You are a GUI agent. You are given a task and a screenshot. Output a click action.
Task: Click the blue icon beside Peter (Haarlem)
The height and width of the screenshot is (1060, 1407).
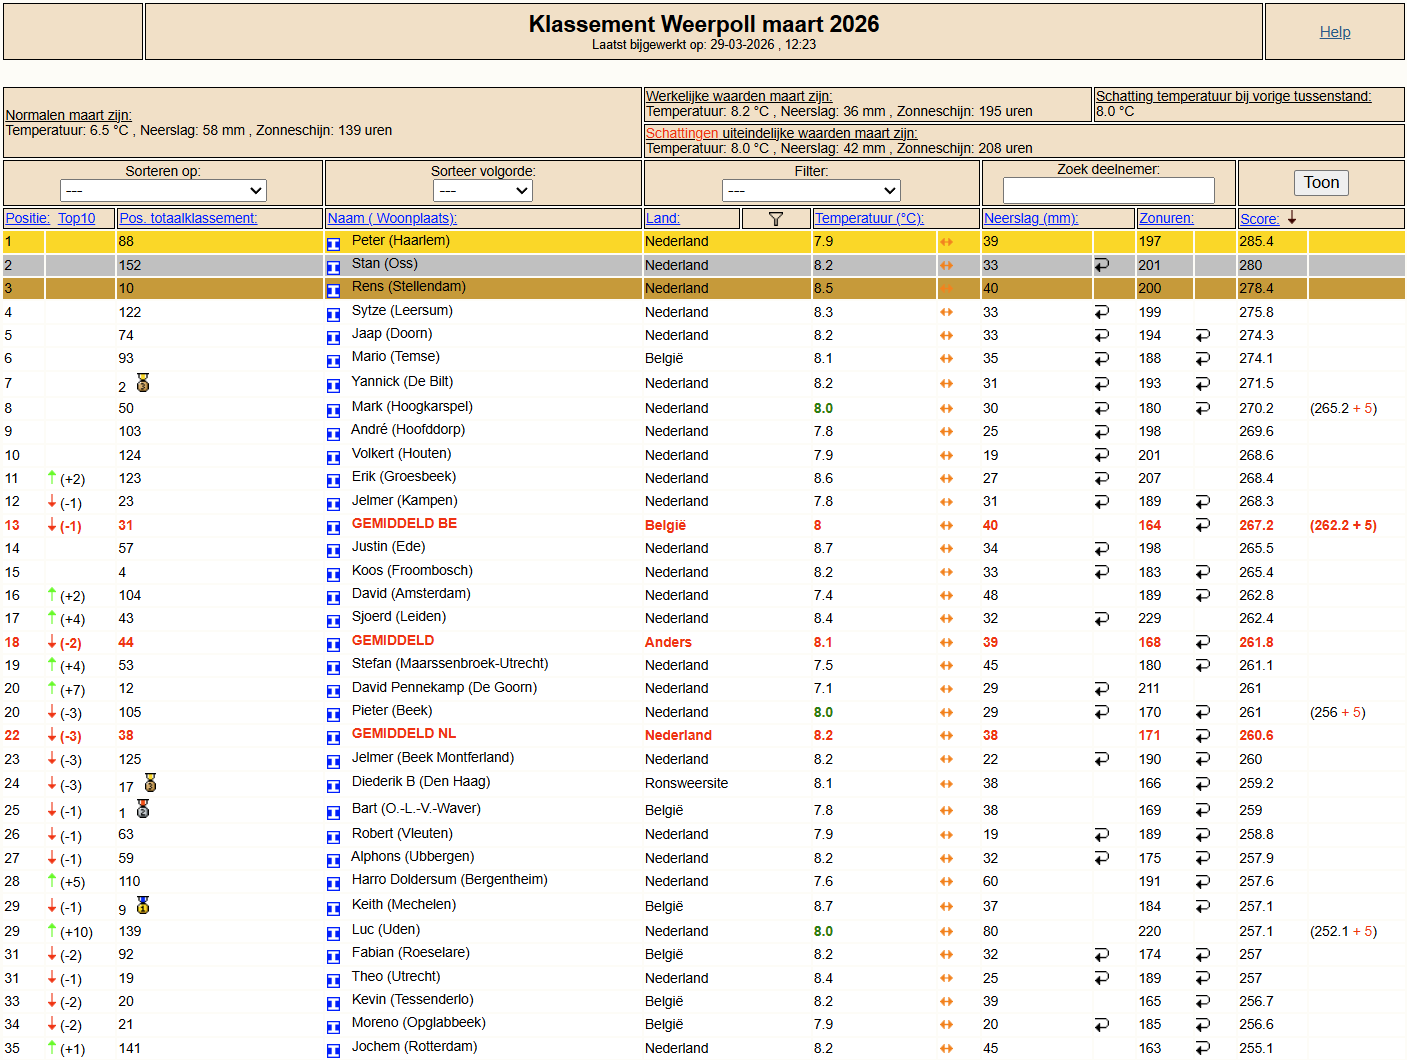[x=333, y=243]
